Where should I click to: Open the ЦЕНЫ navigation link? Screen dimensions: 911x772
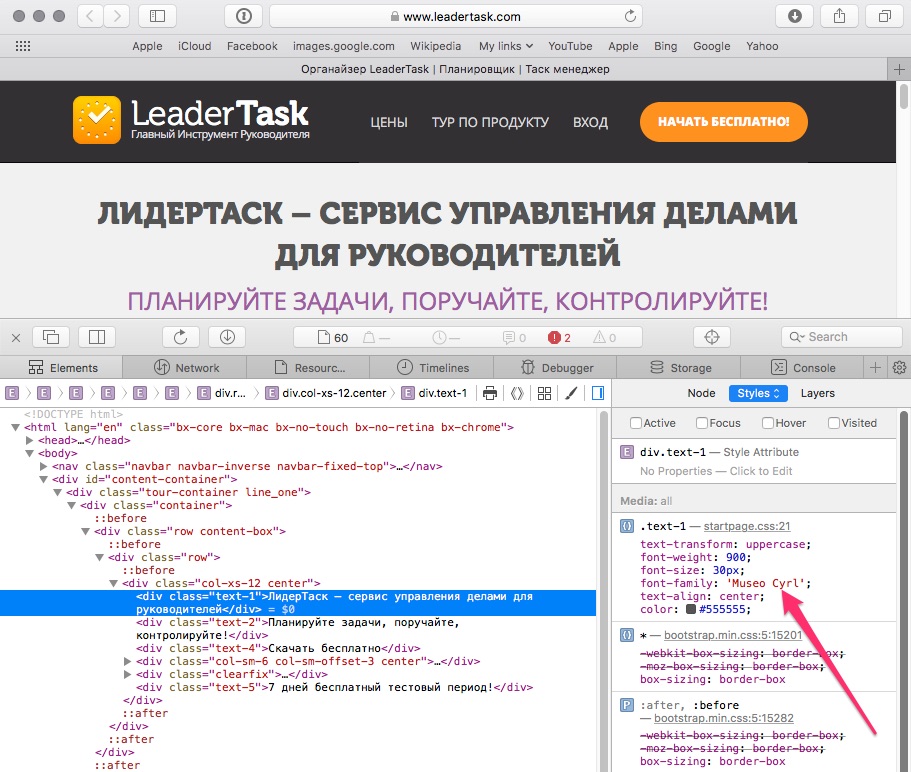coord(389,123)
